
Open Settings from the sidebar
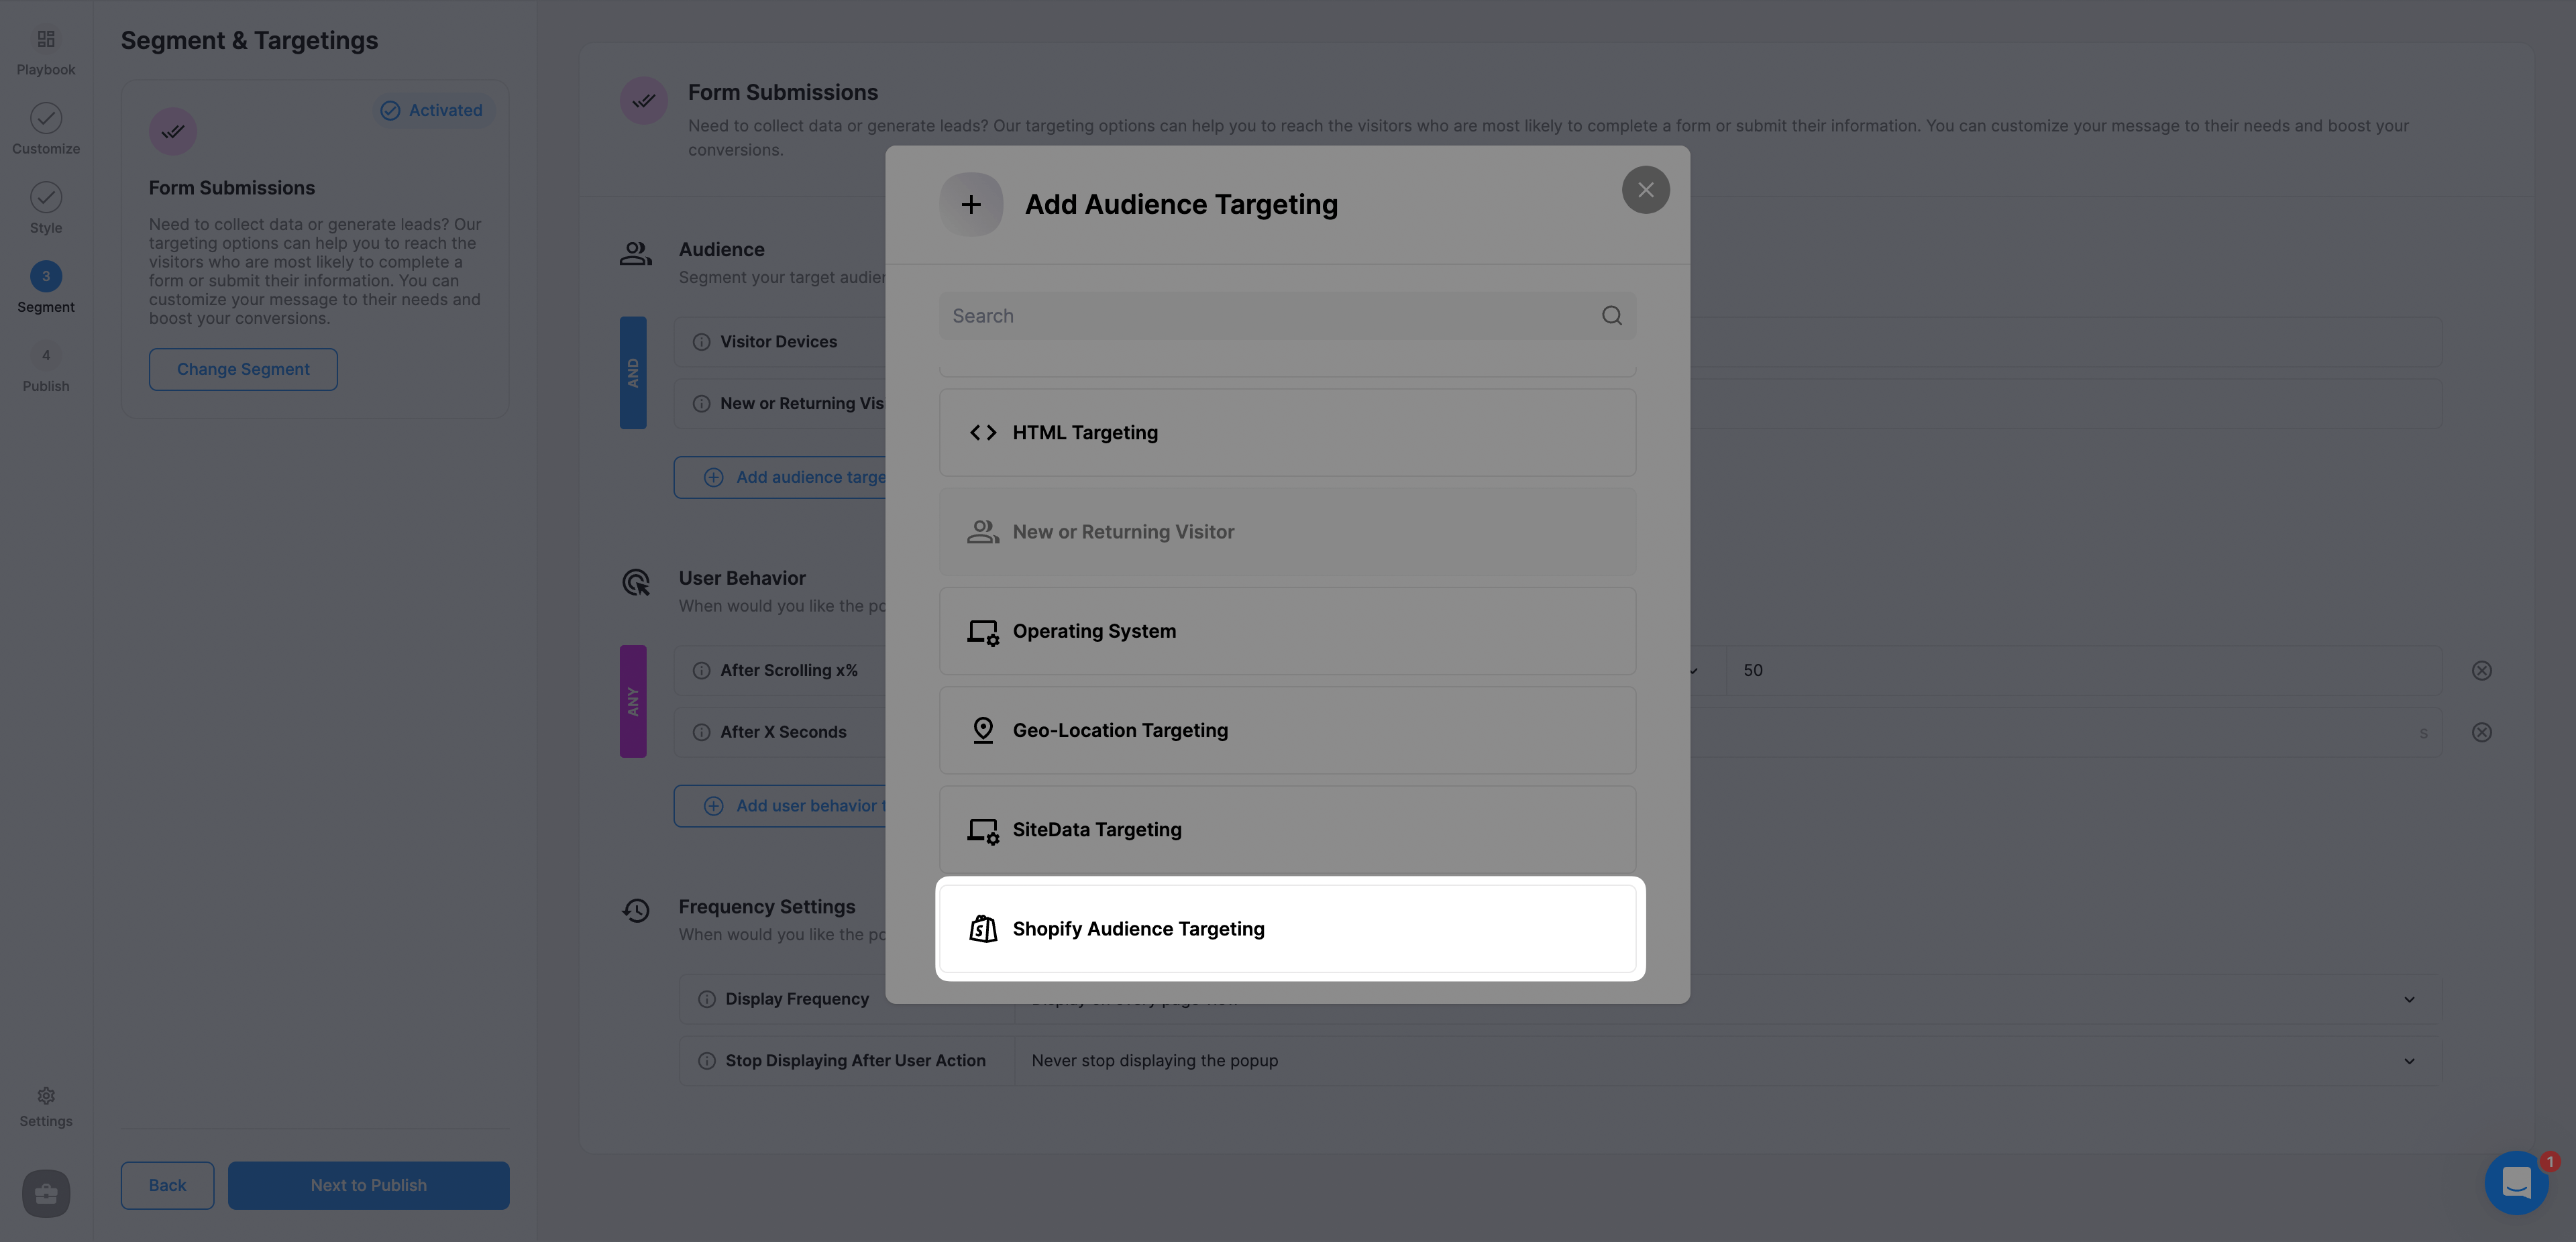point(45,1104)
